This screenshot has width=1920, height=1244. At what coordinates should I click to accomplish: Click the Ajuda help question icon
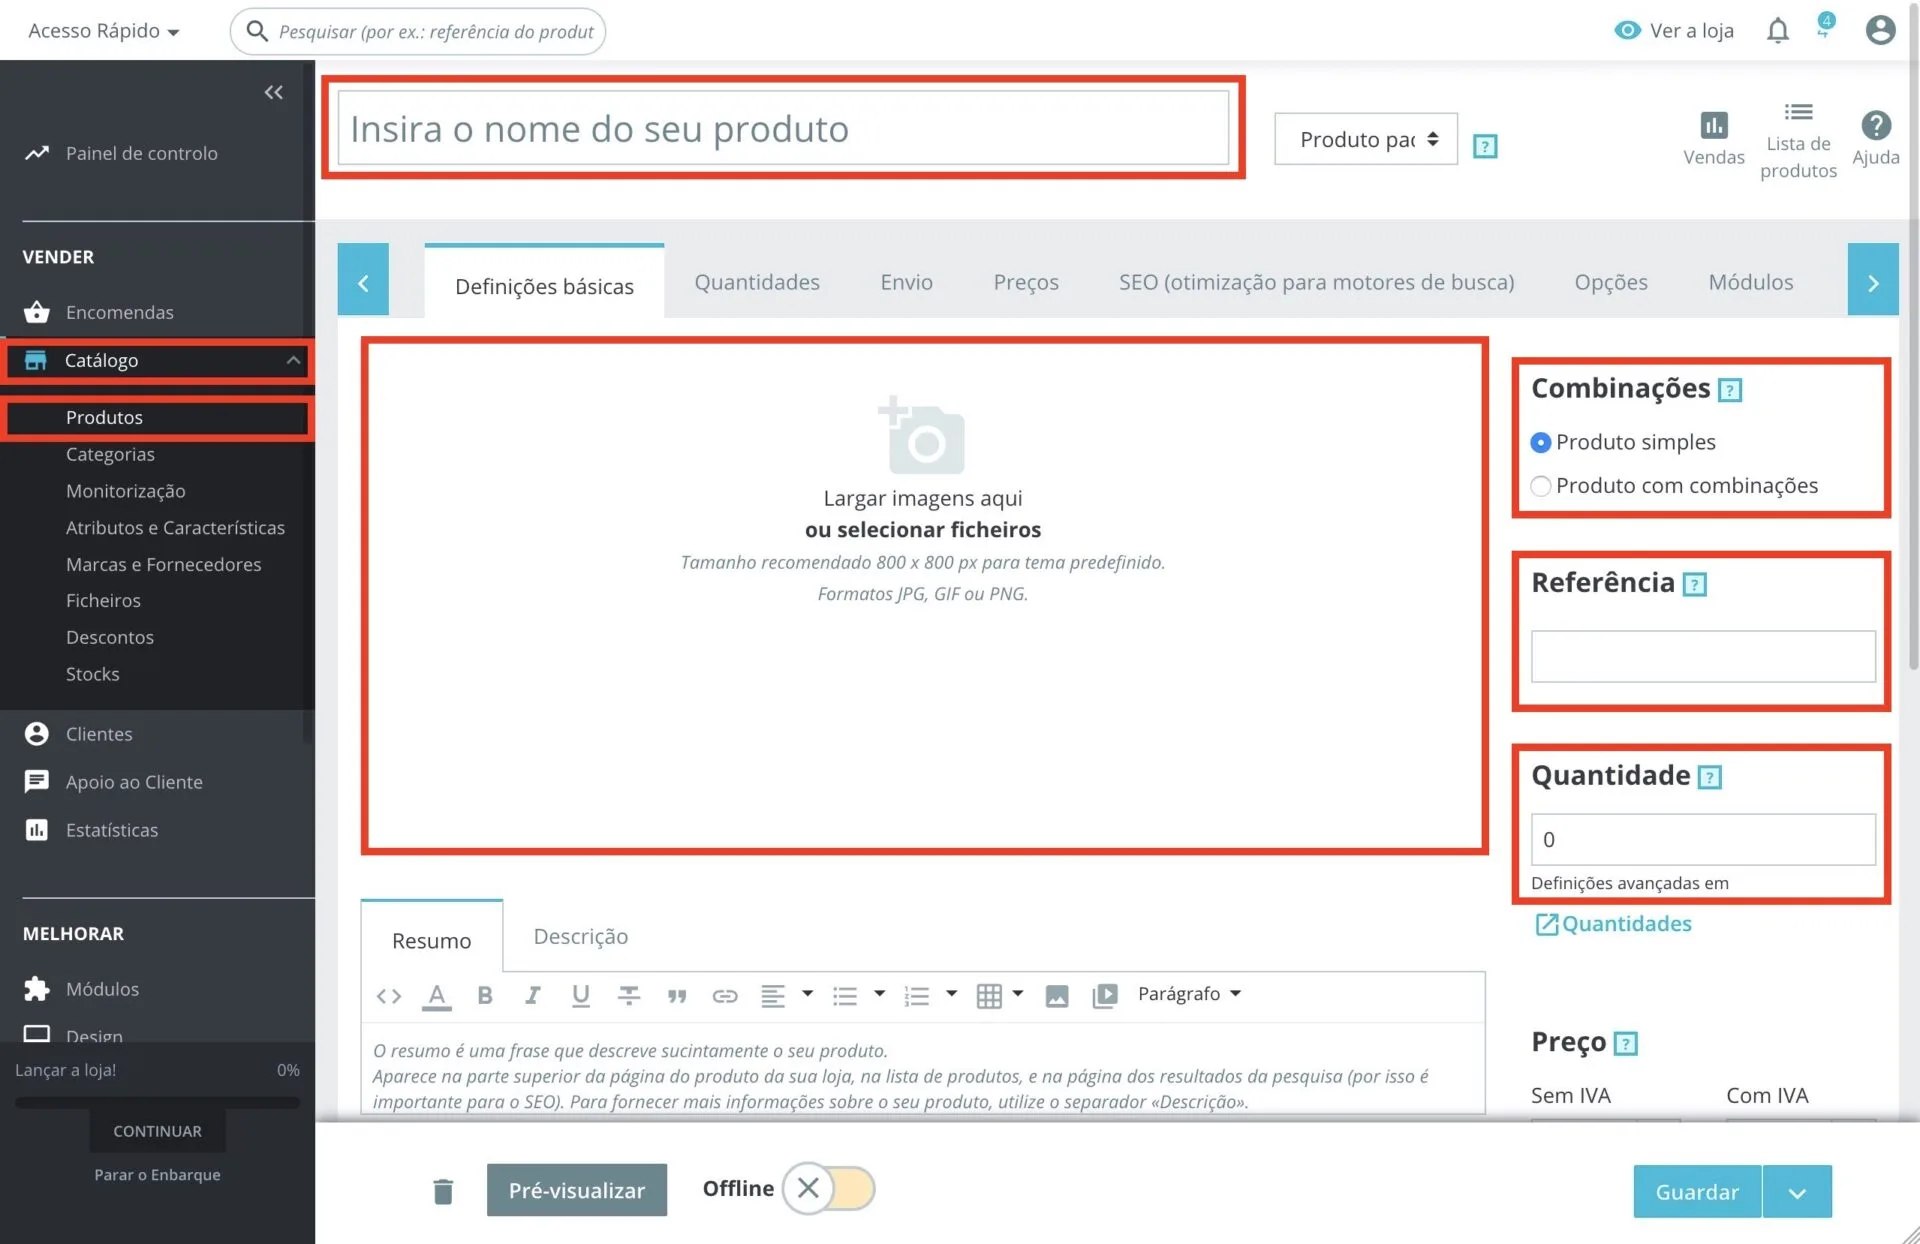[1875, 126]
